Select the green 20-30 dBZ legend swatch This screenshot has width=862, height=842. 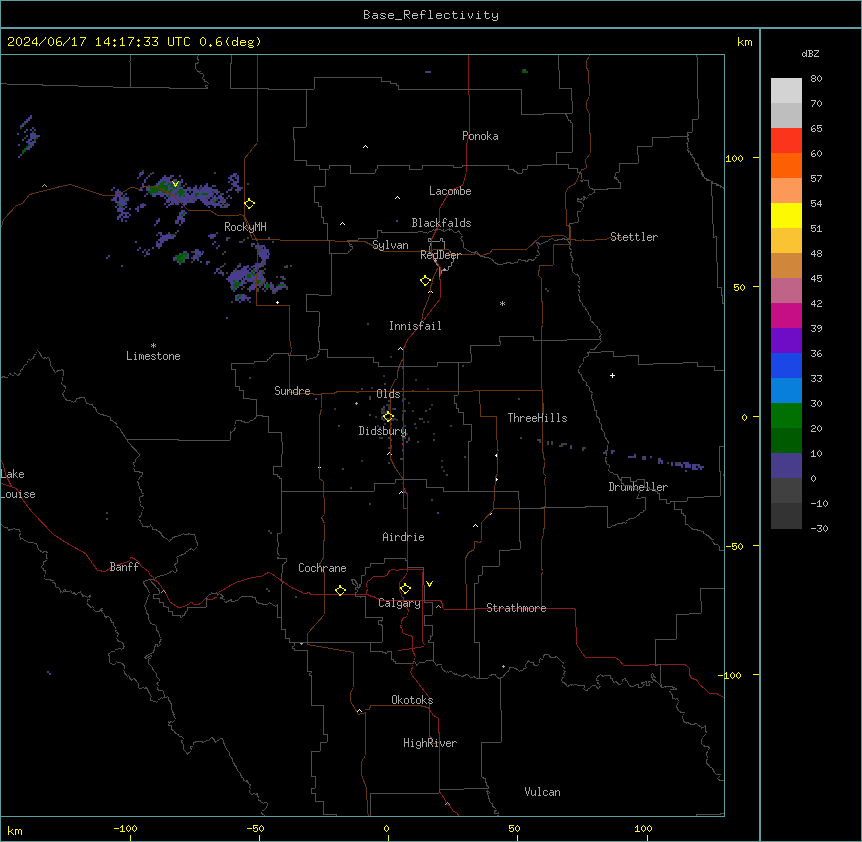coord(786,416)
